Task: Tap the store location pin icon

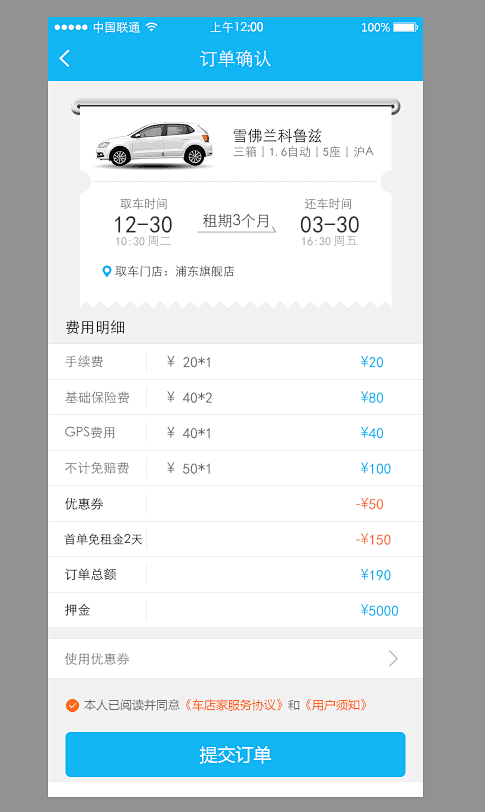Action: pyautogui.click(x=107, y=271)
